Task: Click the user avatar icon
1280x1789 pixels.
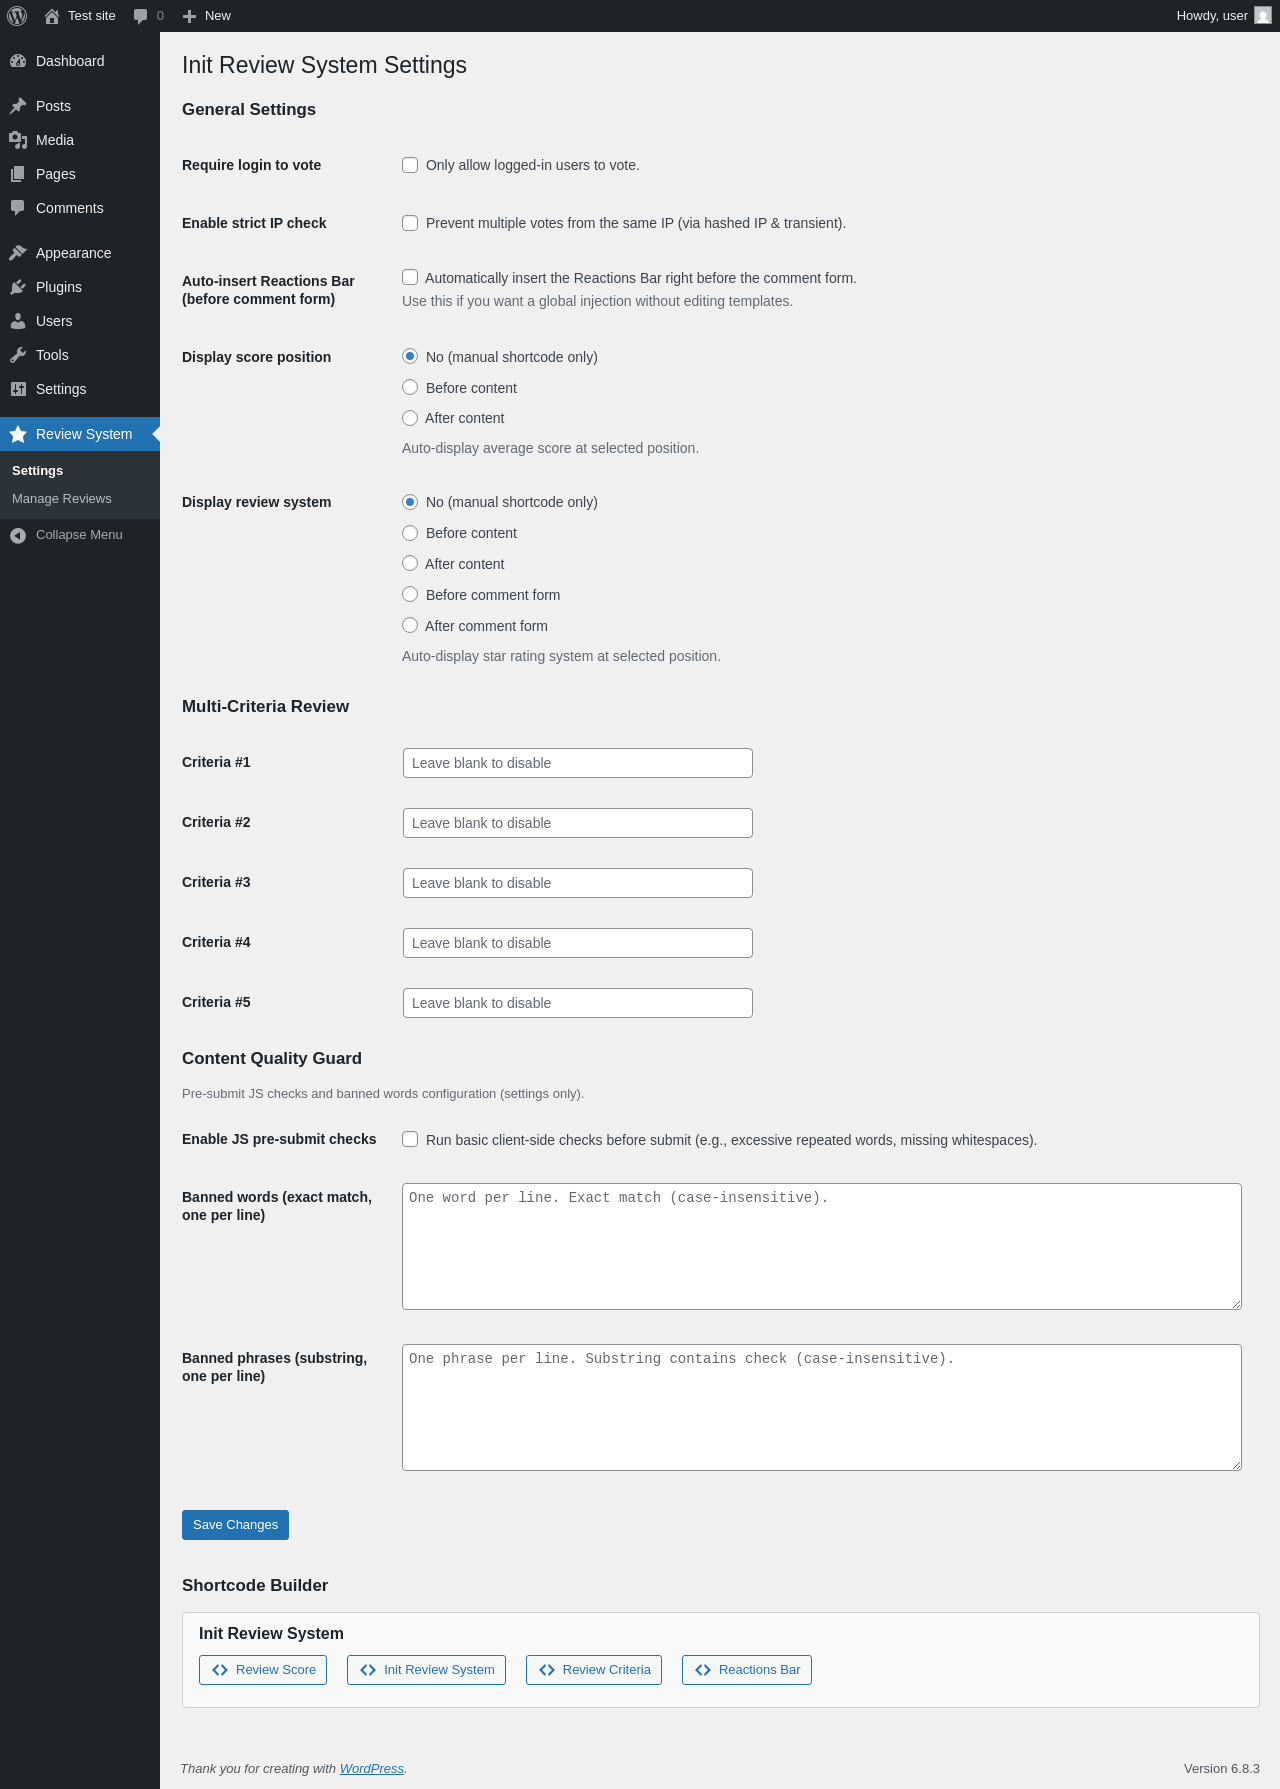Action: click(1263, 16)
